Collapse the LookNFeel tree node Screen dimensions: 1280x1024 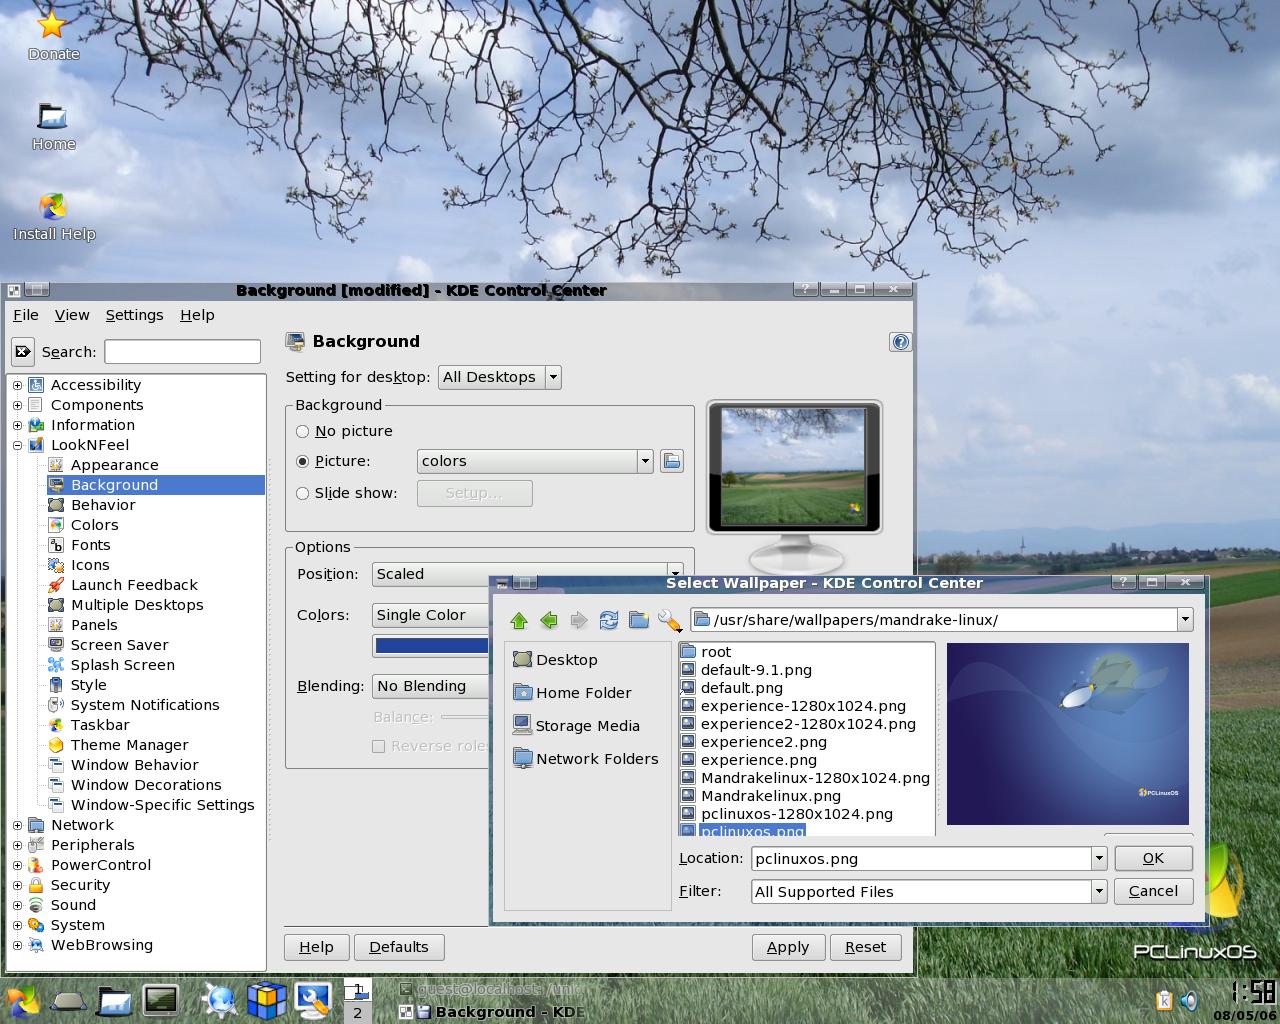(x=17, y=445)
